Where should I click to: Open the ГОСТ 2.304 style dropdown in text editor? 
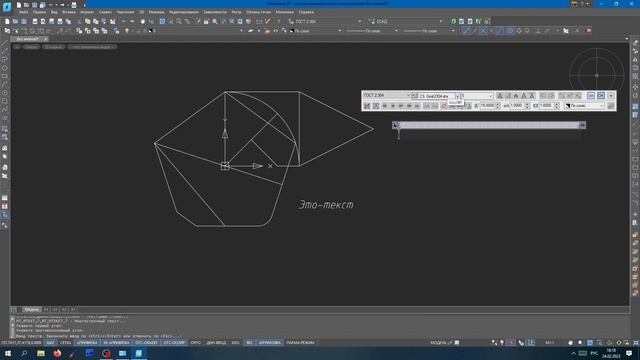tap(408, 96)
